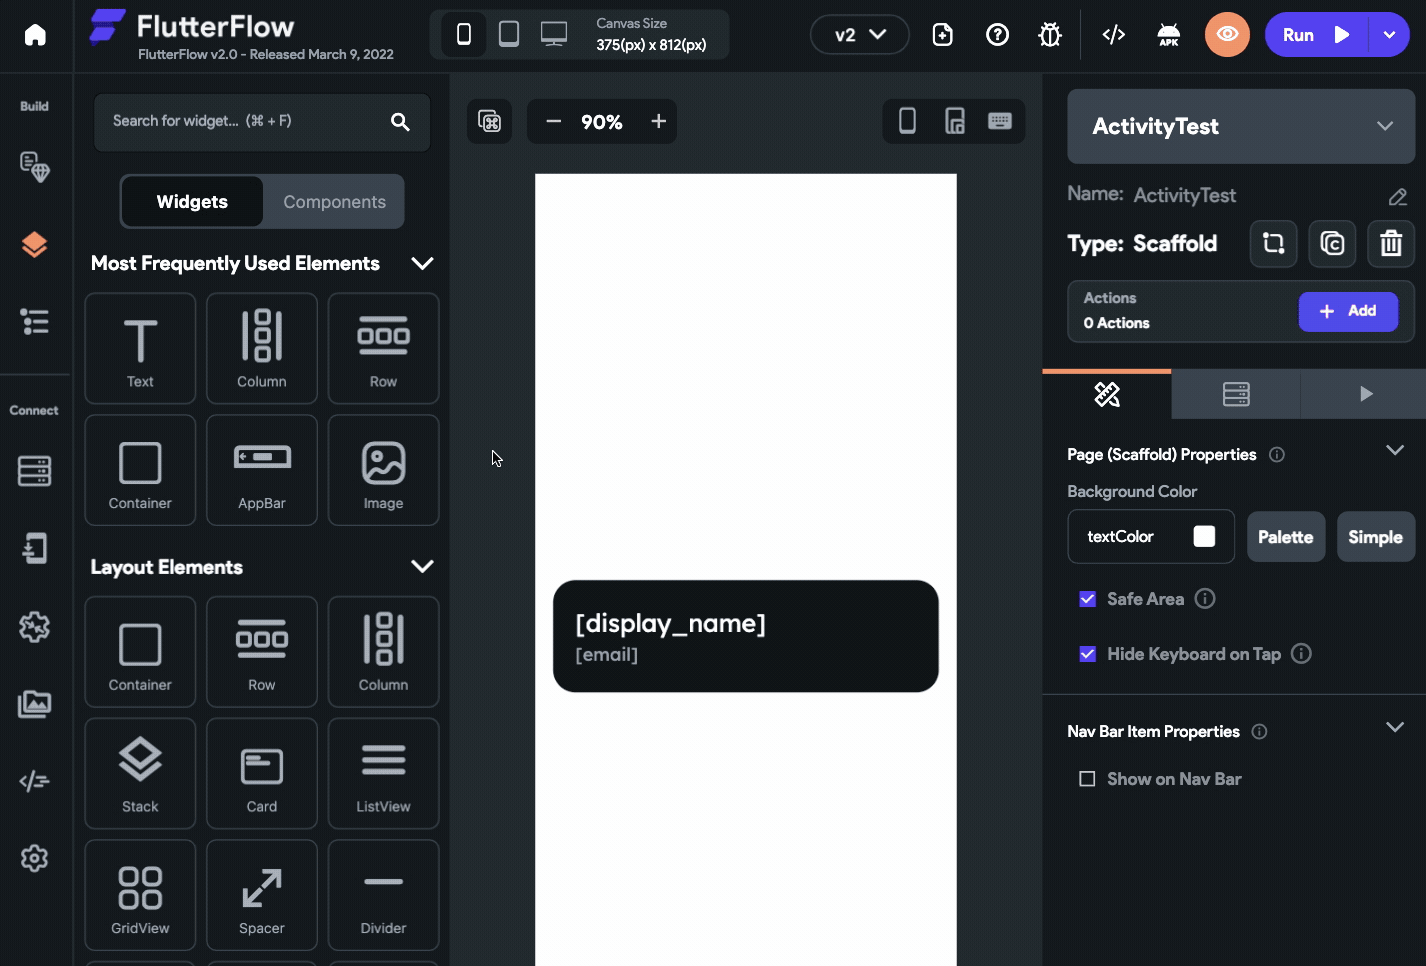This screenshot has height=966, width=1426.
Task: Toggle the orange preview eye button
Action: [1227, 35]
